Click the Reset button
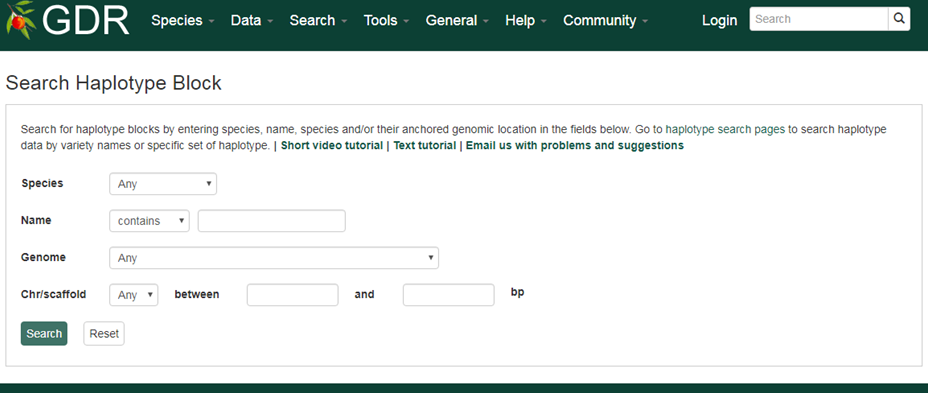The image size is (928, 393). tap(104, 333)
